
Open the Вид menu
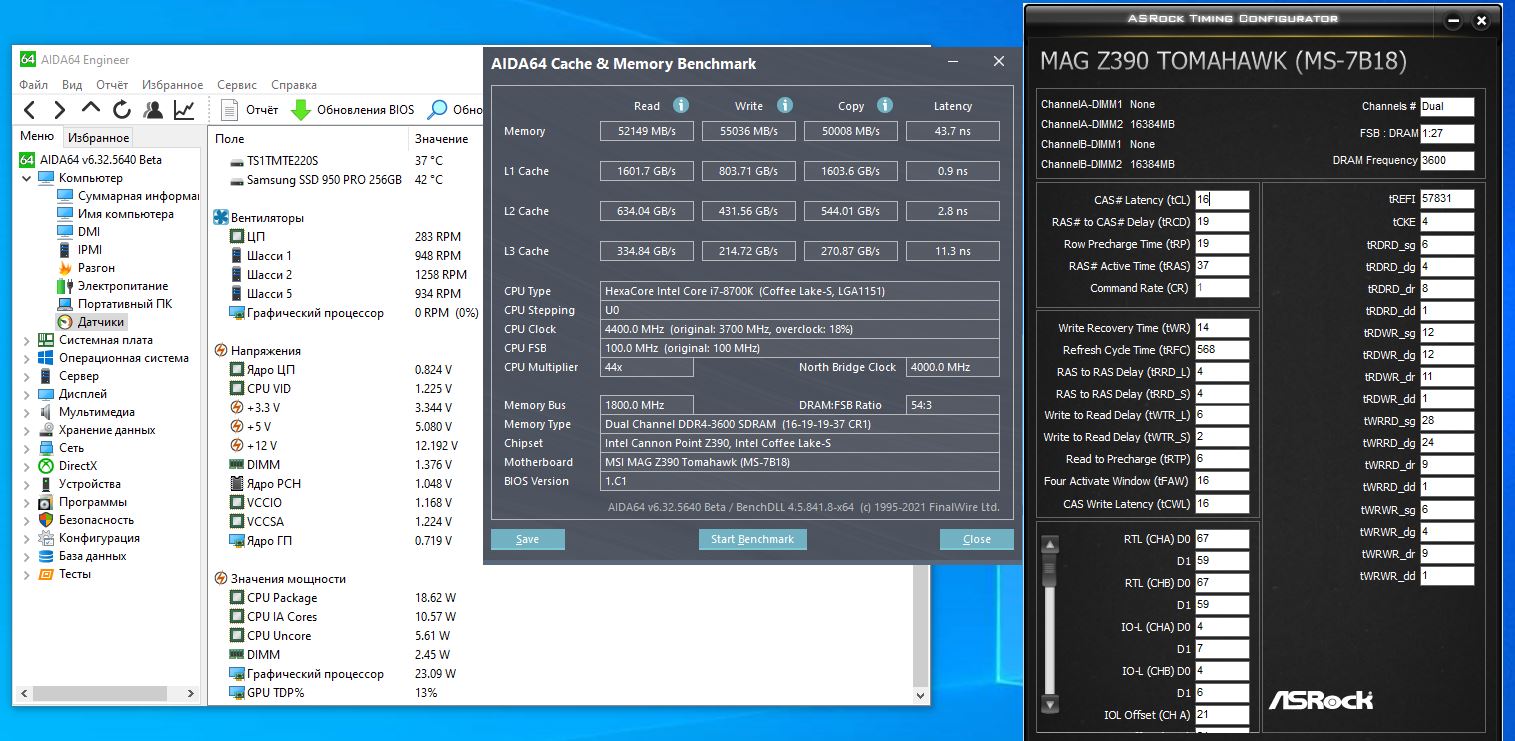pyautogui.click(x=72, y=85)
